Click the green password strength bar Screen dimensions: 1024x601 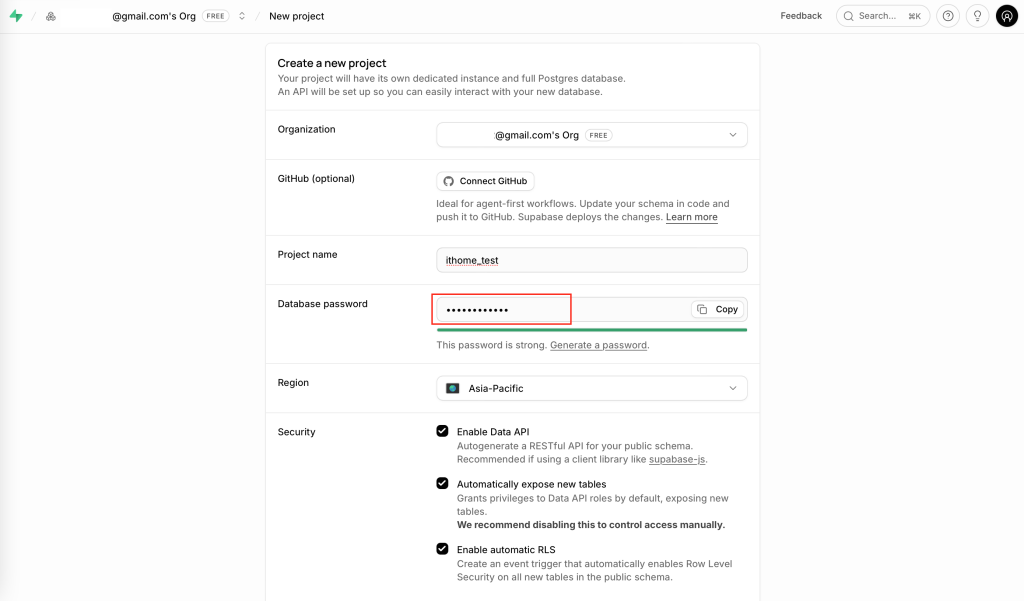pos(592,330)
